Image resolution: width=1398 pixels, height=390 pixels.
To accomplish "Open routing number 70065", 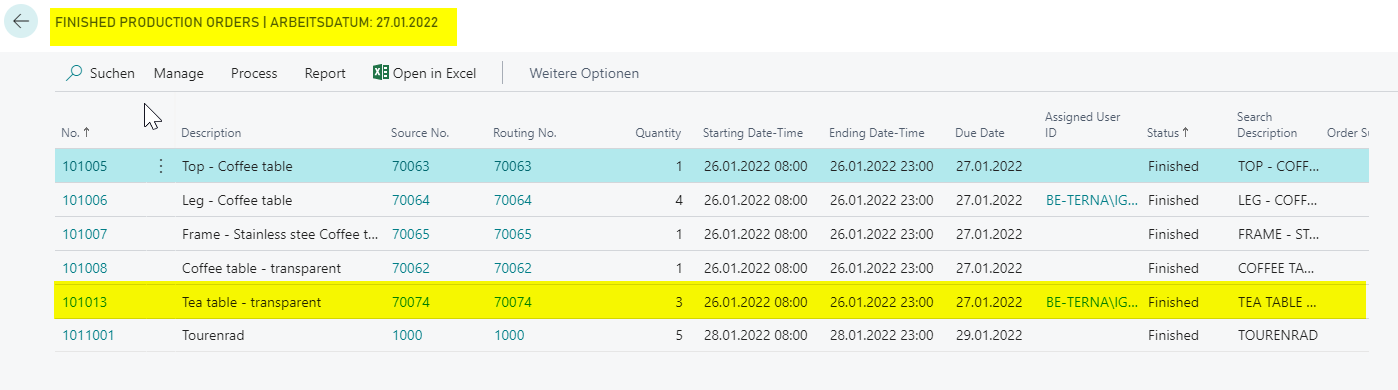I will click(x=513, y=234).
